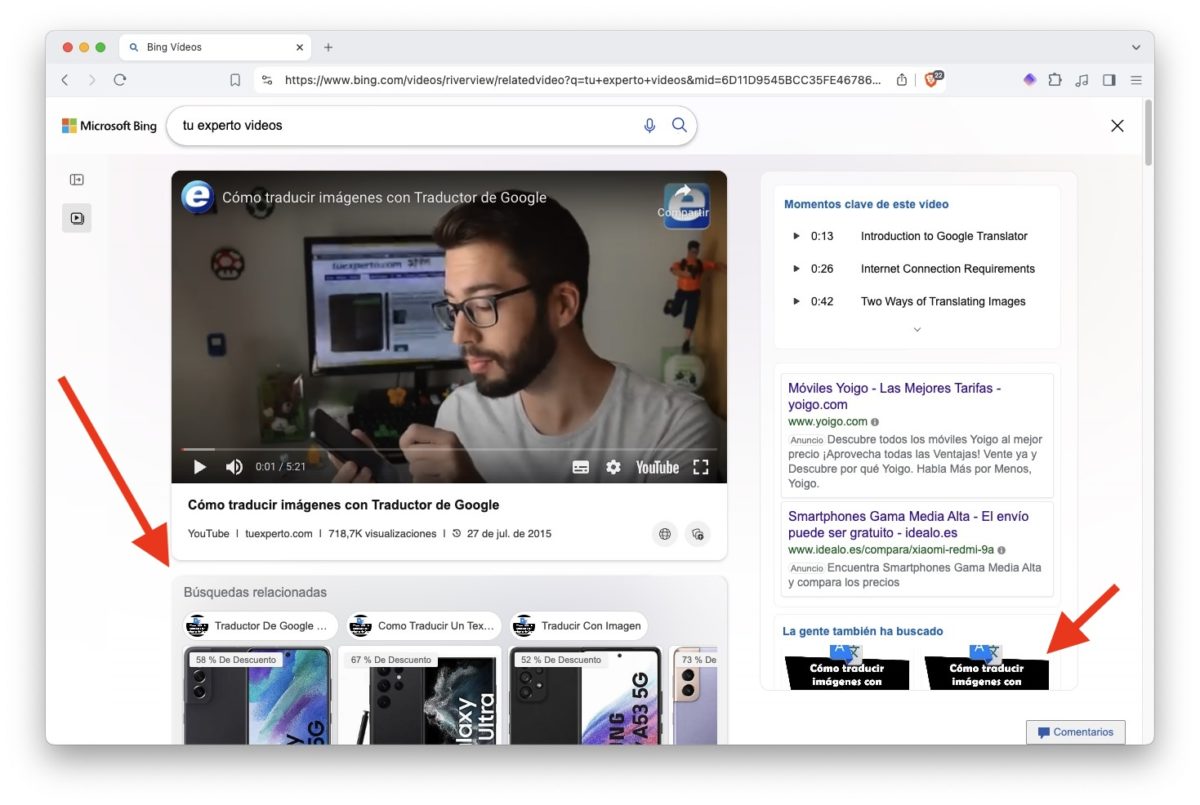Select the videos icon in the left sidebar
The image size is (1200, 805).
[77, 217]
